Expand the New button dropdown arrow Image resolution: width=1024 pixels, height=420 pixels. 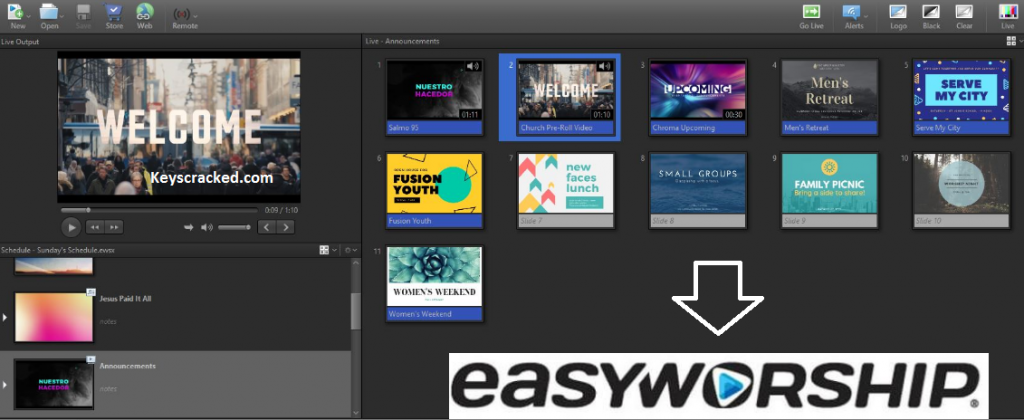click(x=29, y=16)
